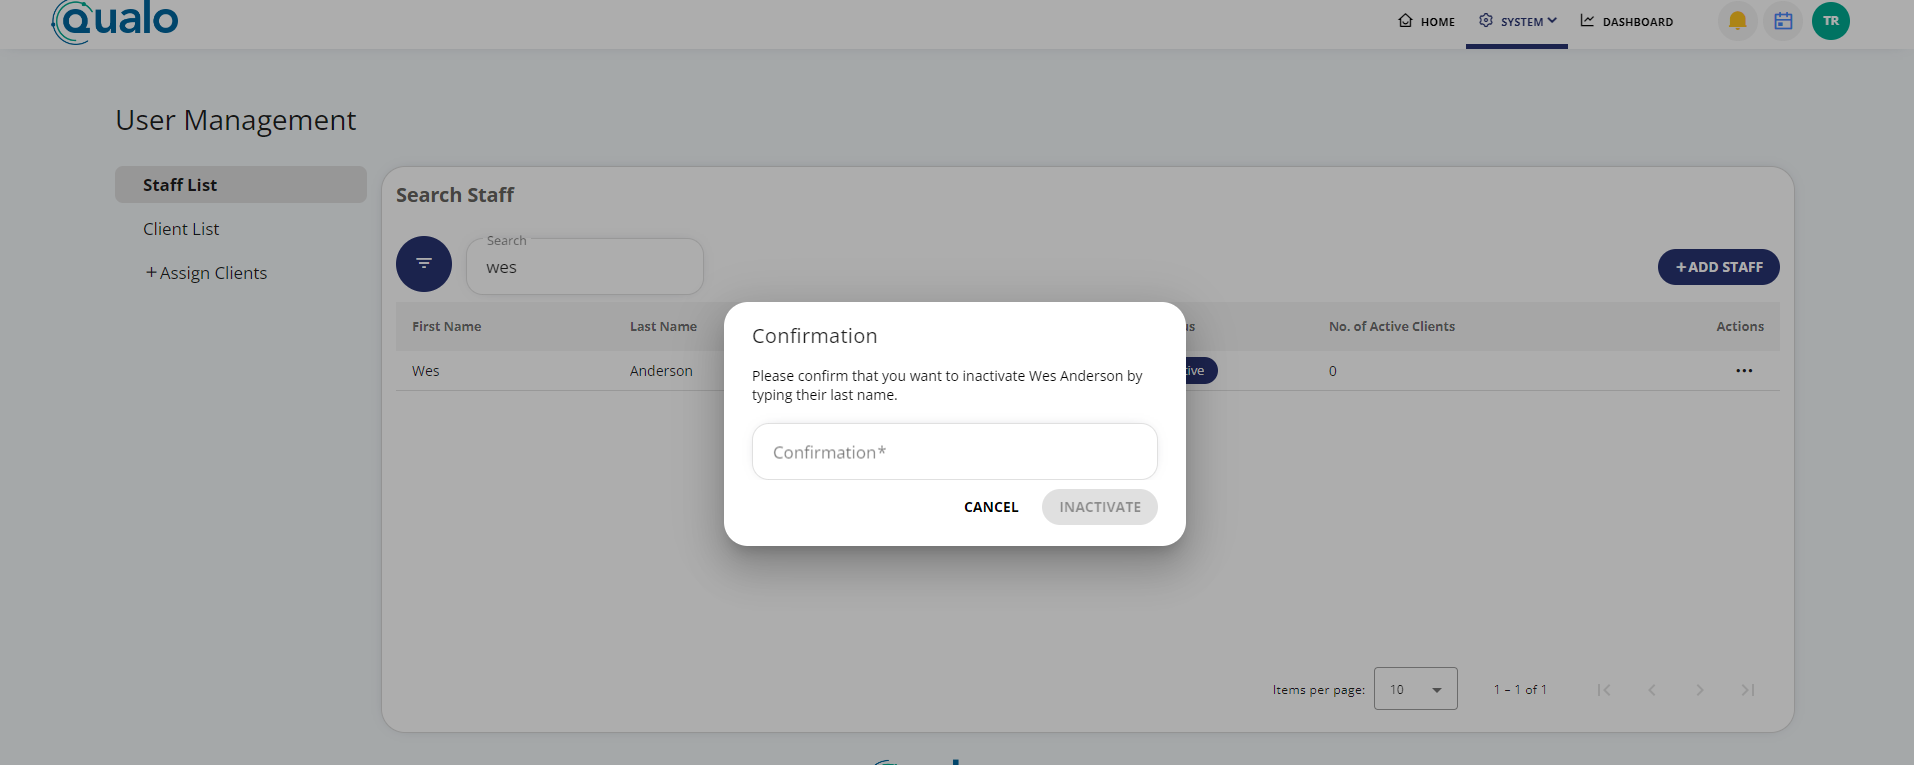Jump to the first page arrow
This screenshot has height=765, width=1914.
tap(1604, 690)
